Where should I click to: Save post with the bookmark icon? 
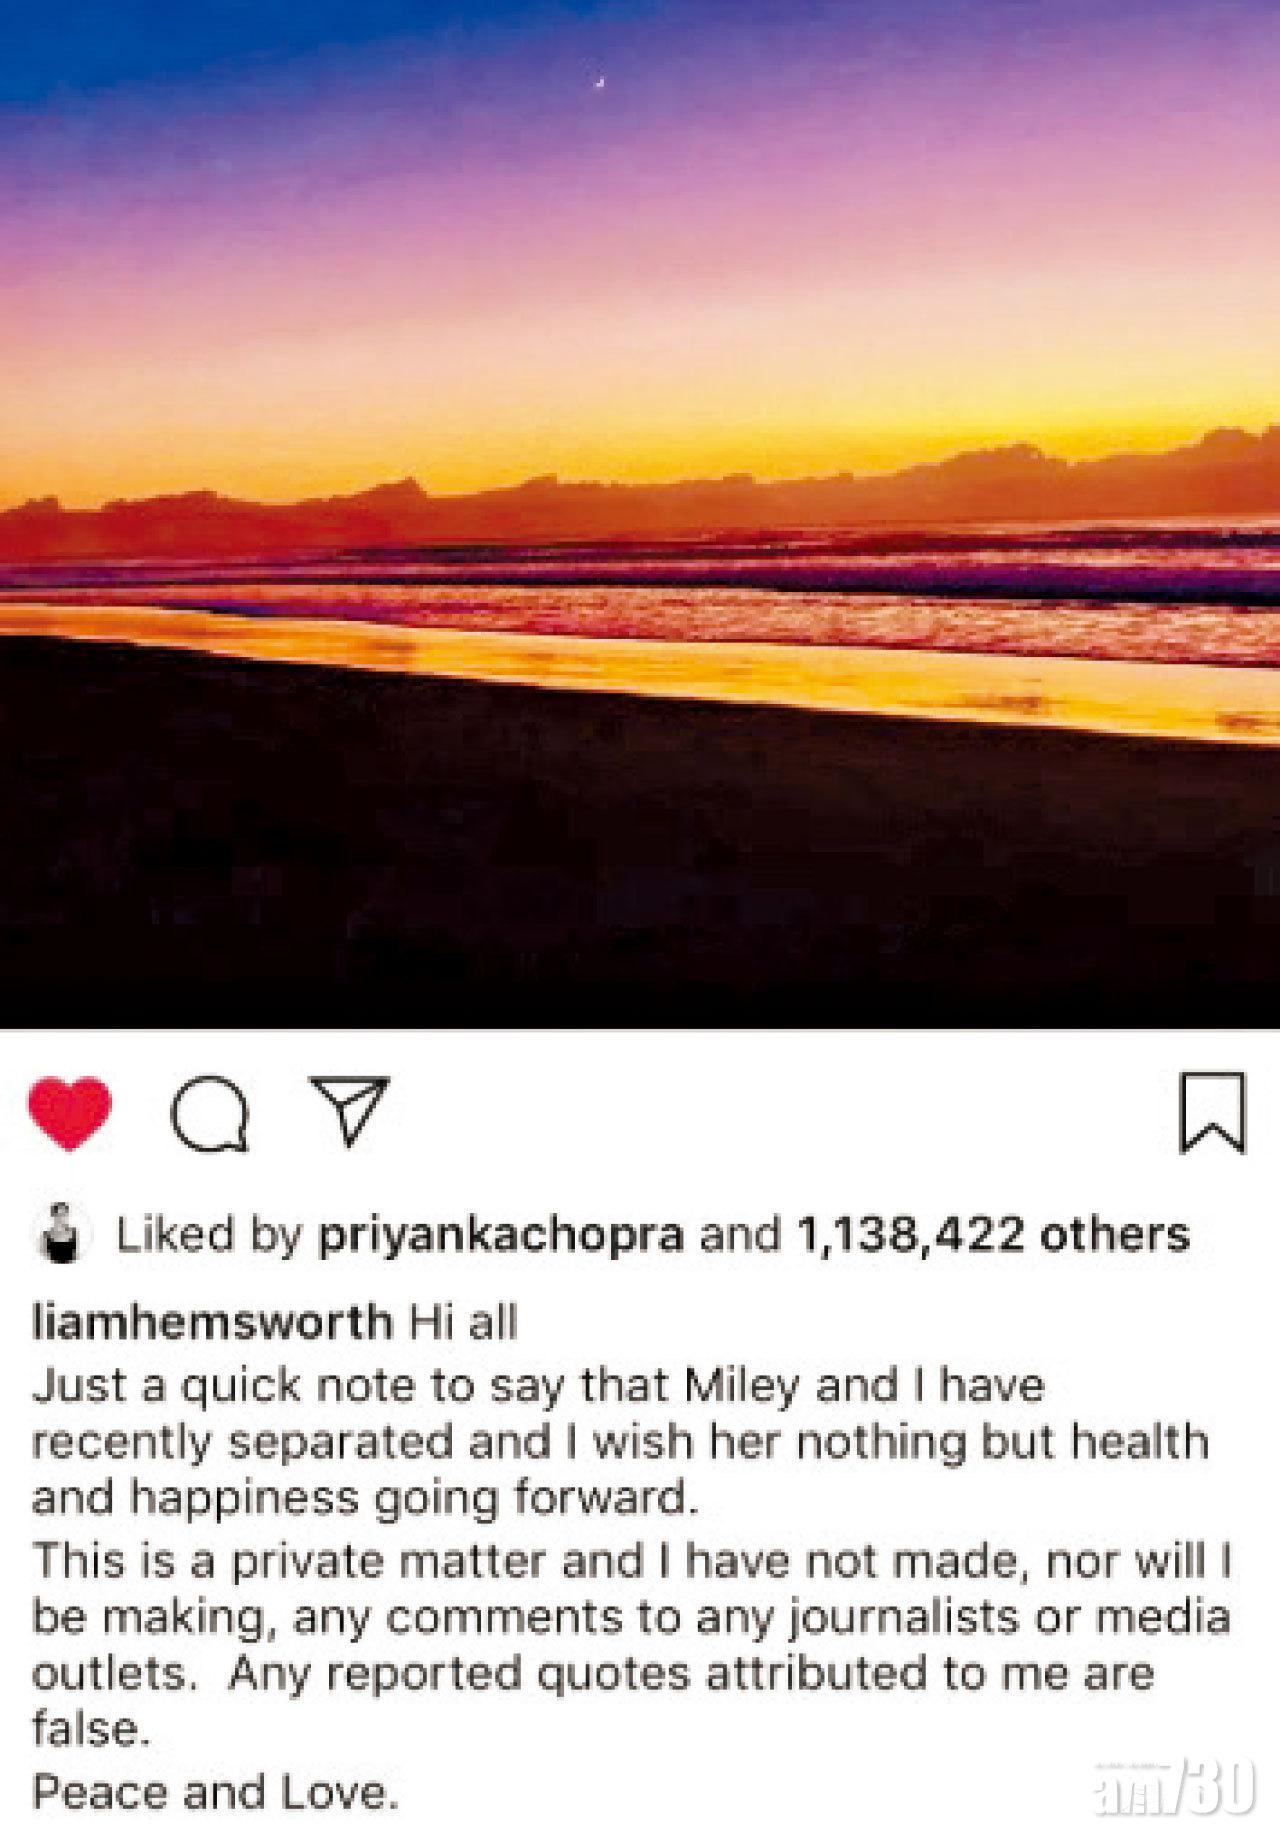click(1212, 1112)
